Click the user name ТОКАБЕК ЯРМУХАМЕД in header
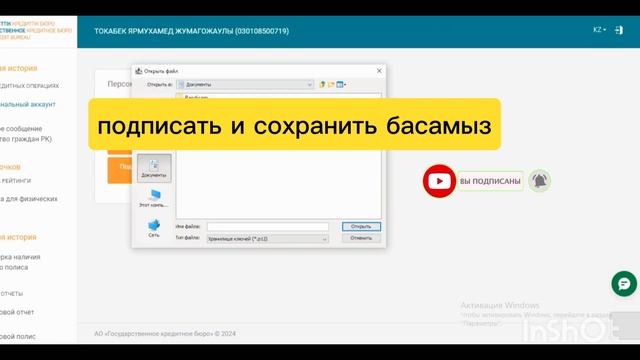 (191, 31)
